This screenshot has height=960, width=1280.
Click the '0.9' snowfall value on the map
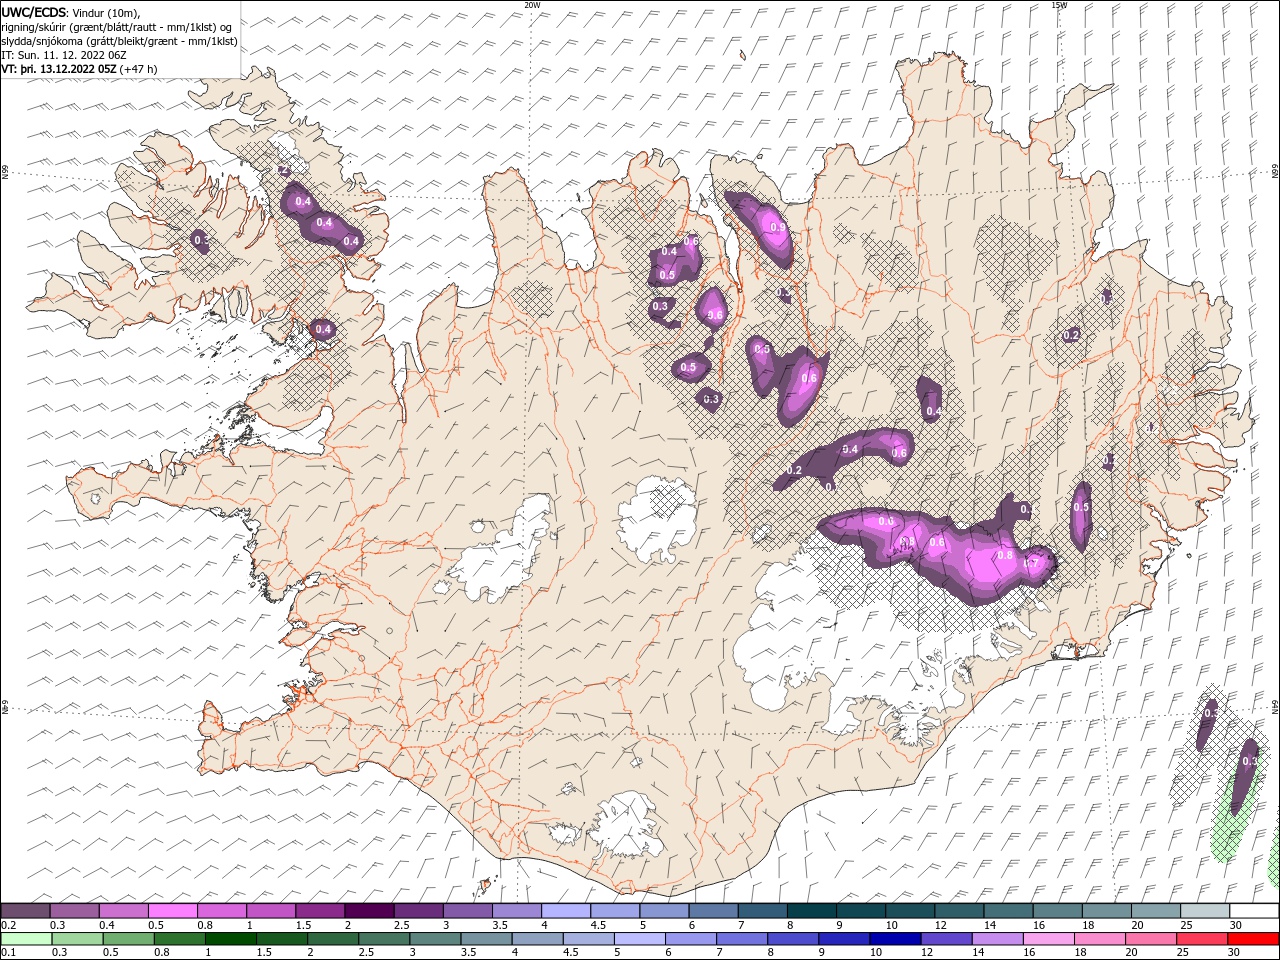tap(778, 228)
